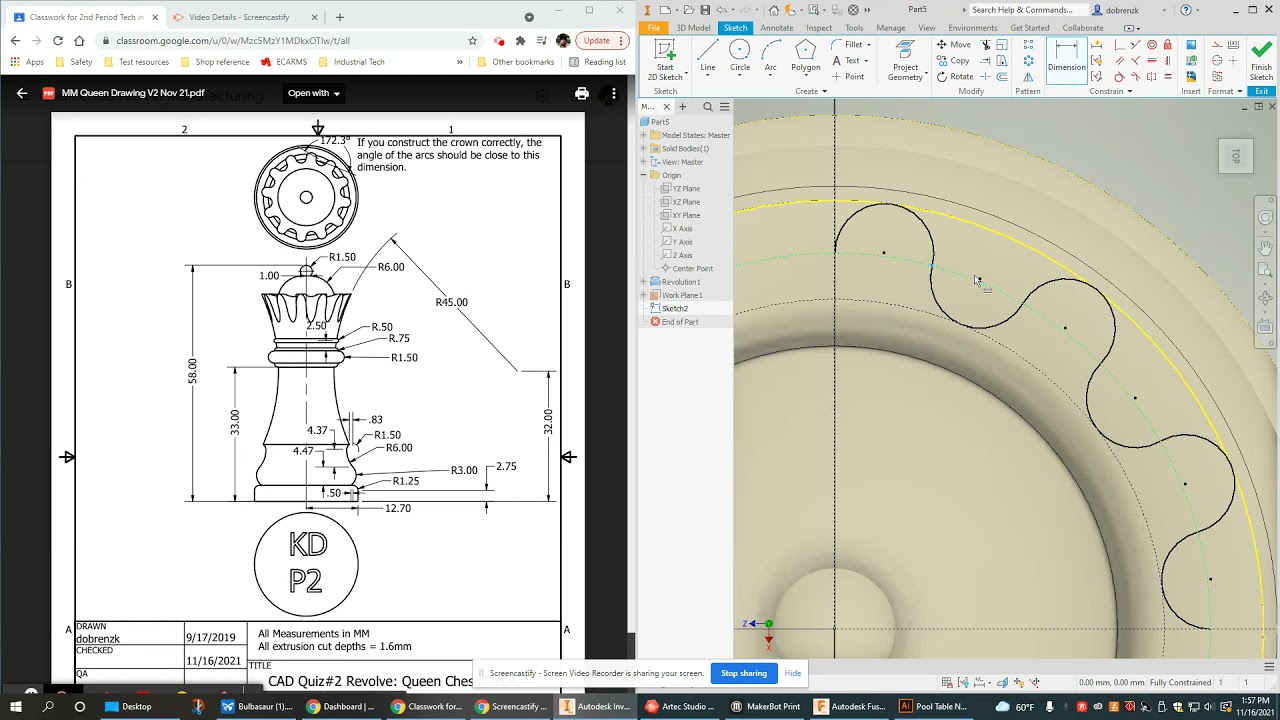Open the 'Open with' dropdown
The width and height of the screenshot is (1280, 720).
[x=314, y=93]
